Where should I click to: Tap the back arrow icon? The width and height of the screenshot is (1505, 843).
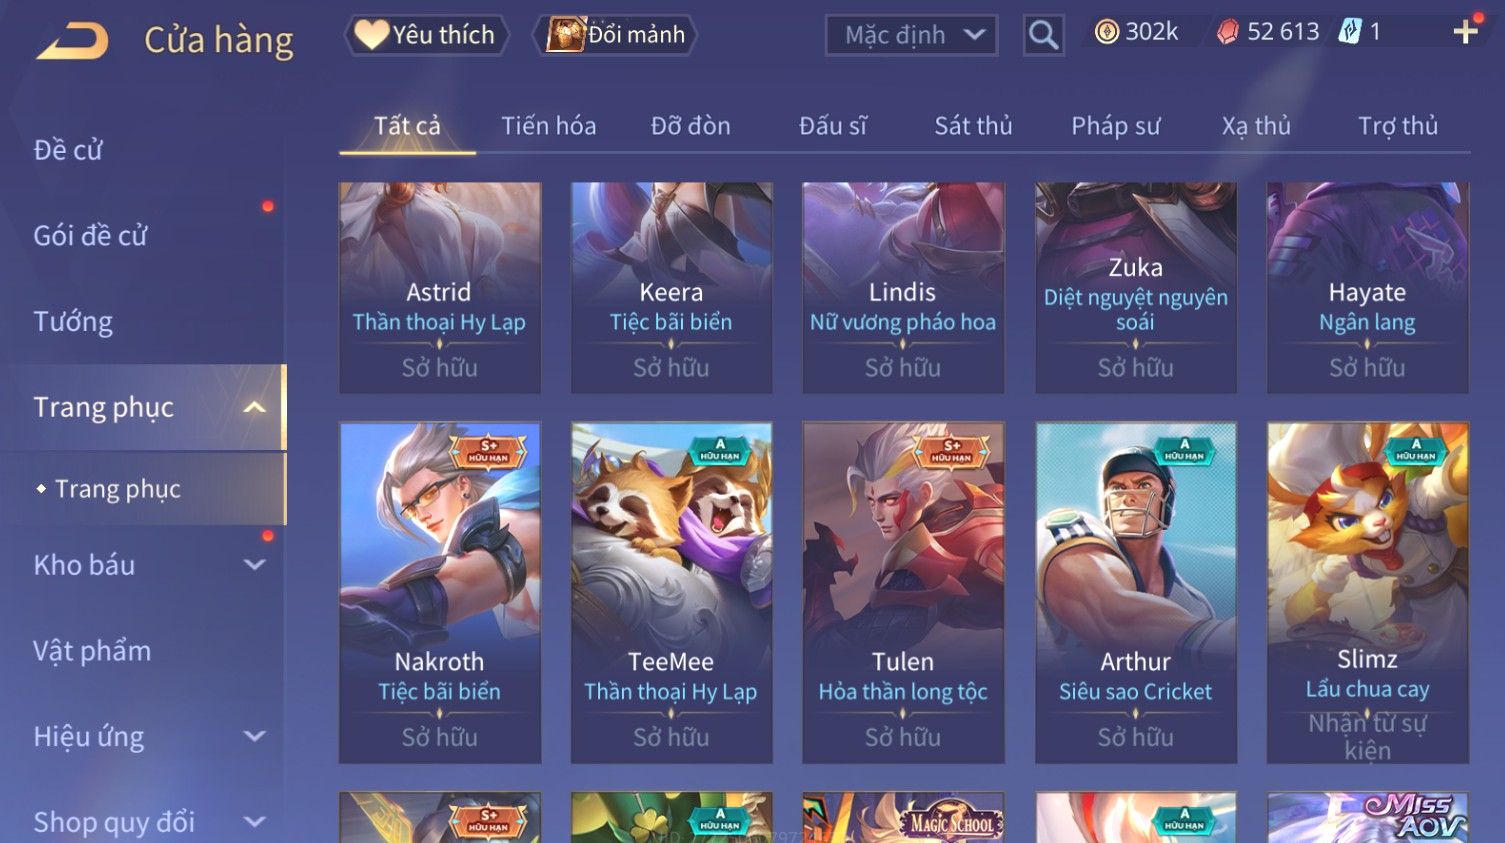tap(73, 41)
